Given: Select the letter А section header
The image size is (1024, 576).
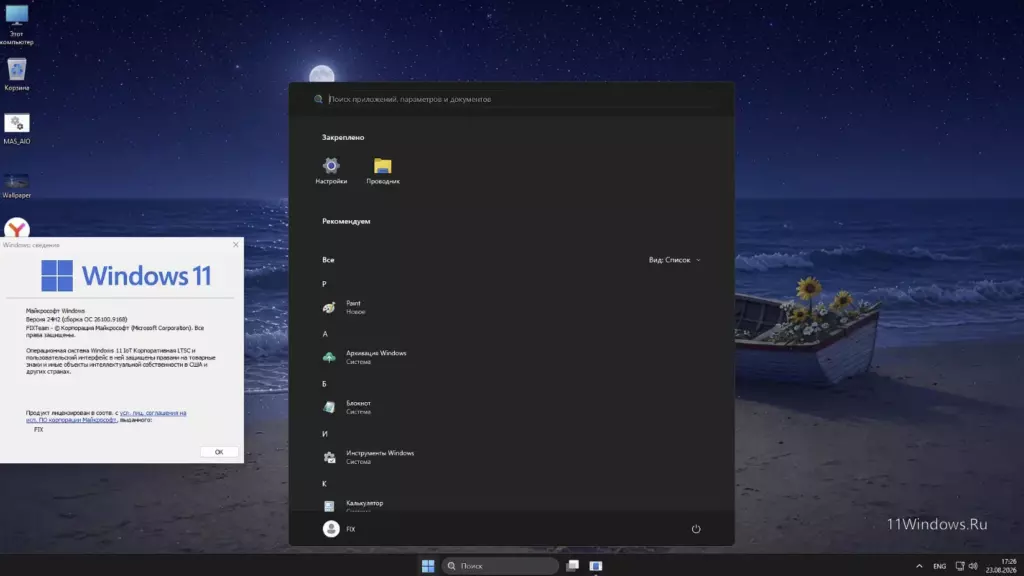Looking at the screenshot, I should pos(325,334).
